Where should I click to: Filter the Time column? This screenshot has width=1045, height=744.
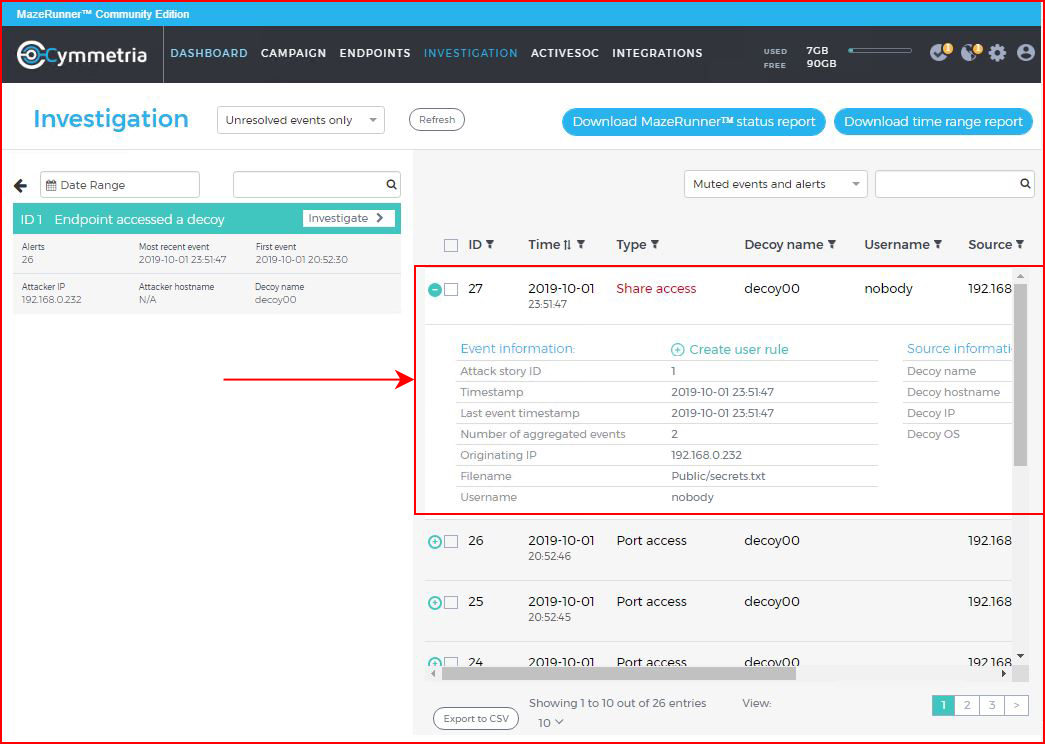(580, 245)
